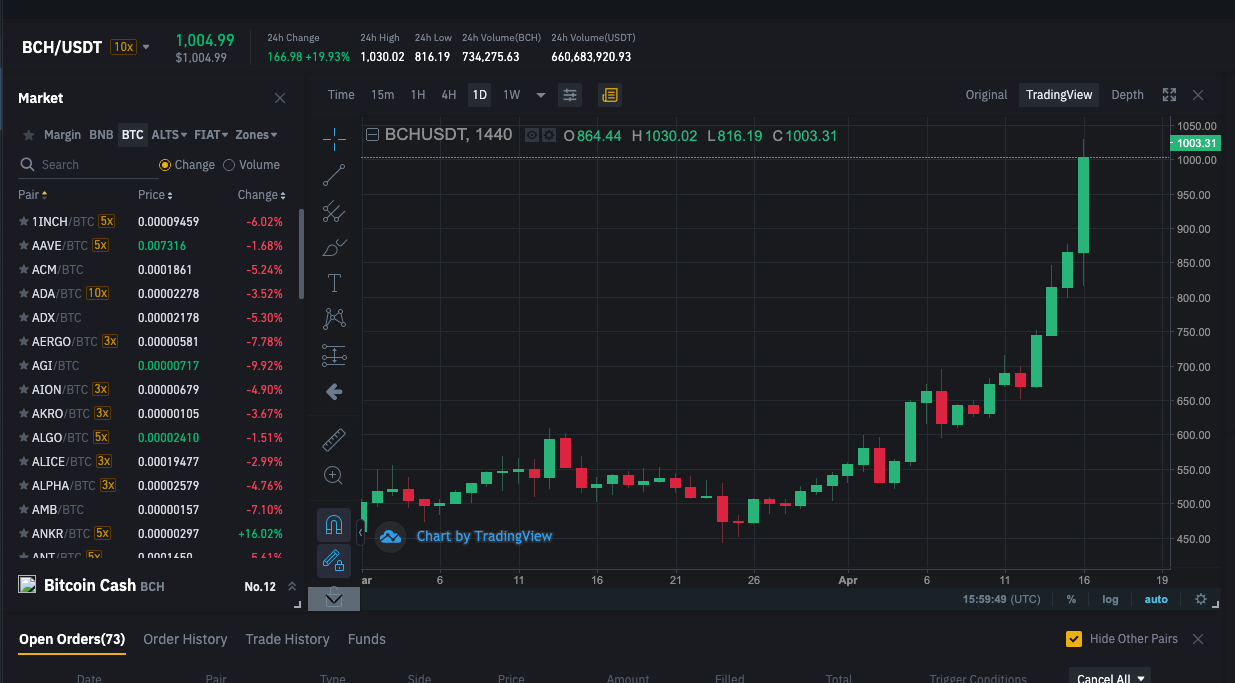The height and width of the screenshot is (683, 1235).
Task: Click the market list vertical scrollbar
Action: pos(302,254)
